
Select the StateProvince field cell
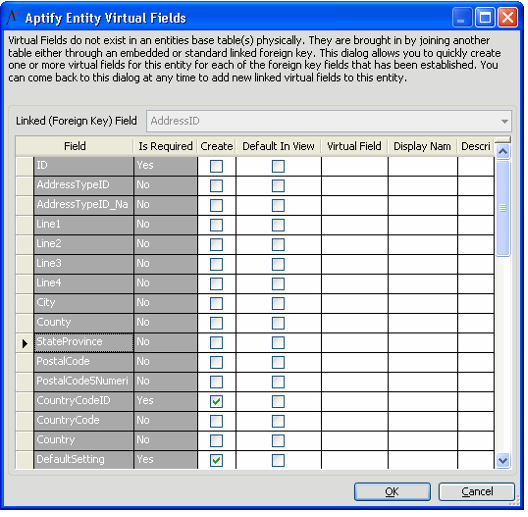coord(84,343)
